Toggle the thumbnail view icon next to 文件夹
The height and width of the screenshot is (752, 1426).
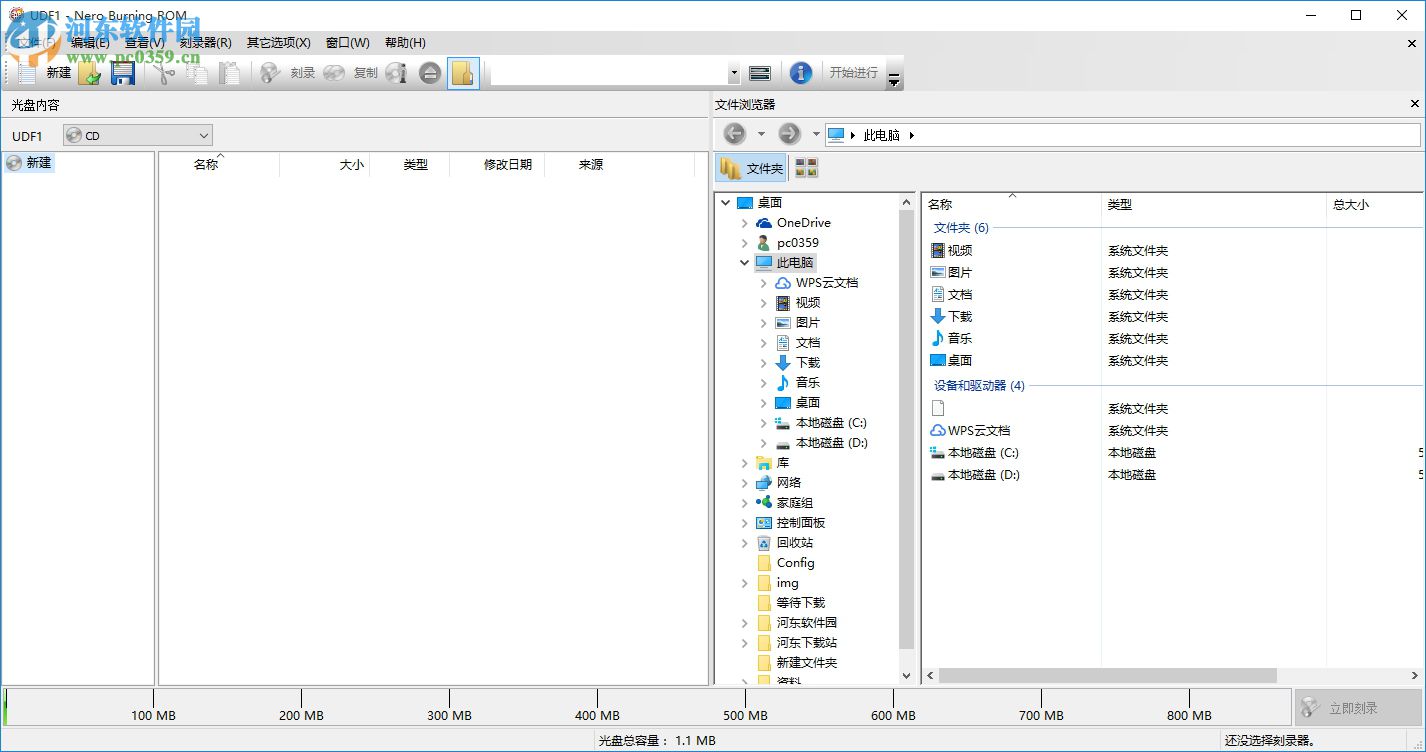coord(806,168)
